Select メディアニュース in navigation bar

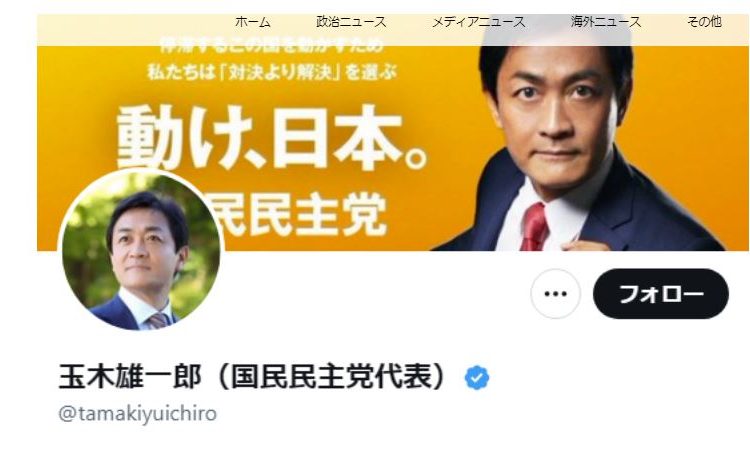(478, 22)
